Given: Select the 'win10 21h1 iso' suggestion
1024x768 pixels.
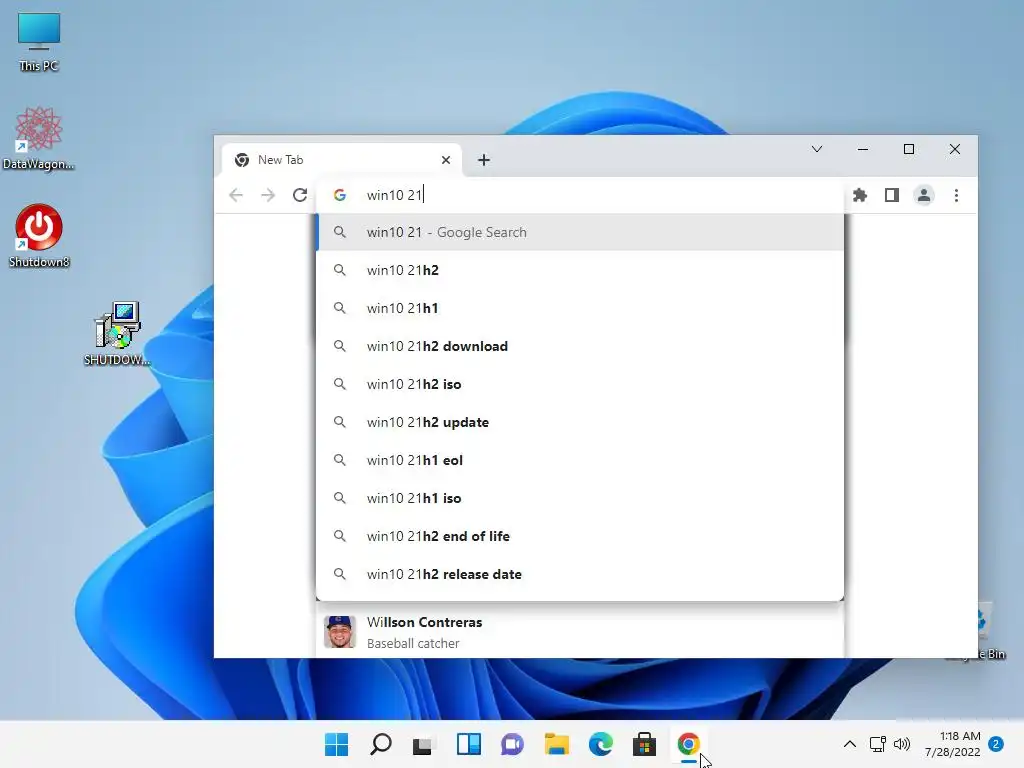Looking at the screenshot, I should pos(580,498).
